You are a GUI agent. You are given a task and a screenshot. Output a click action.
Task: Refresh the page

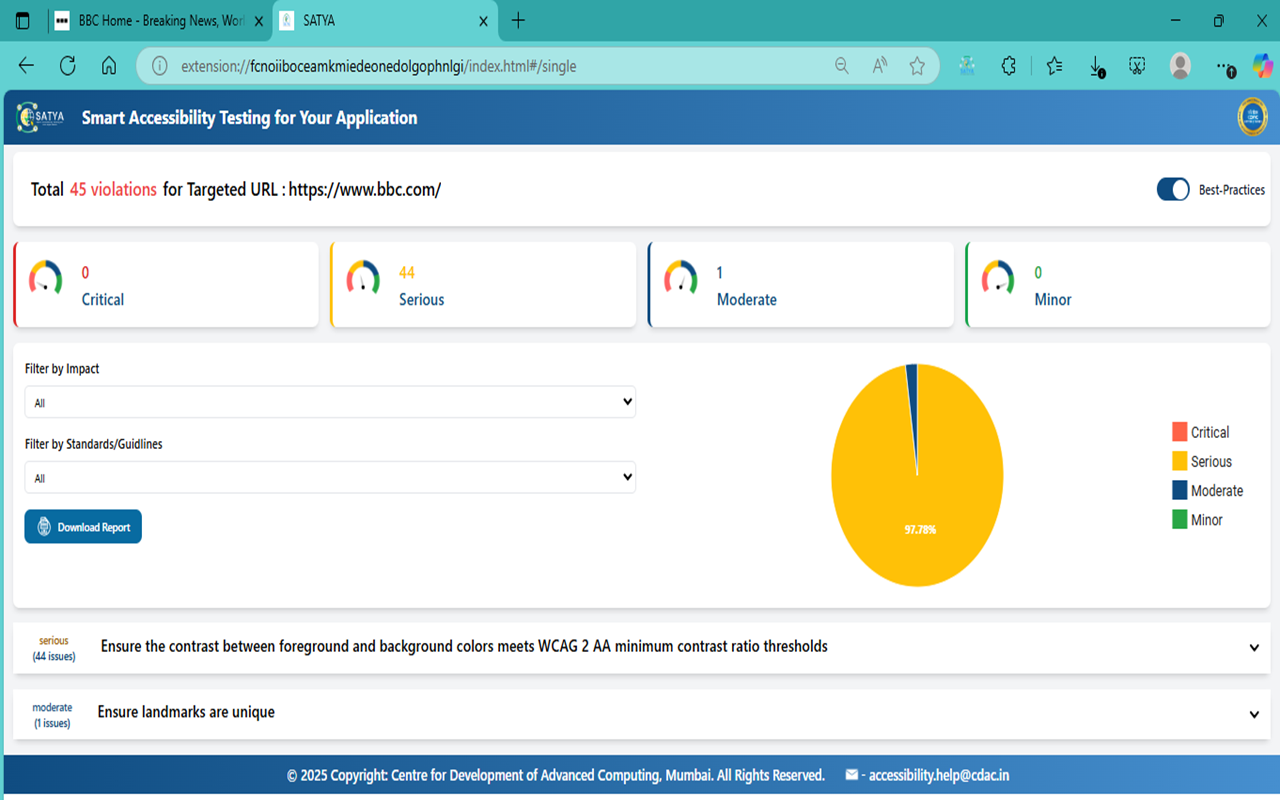tap(68, 66)
